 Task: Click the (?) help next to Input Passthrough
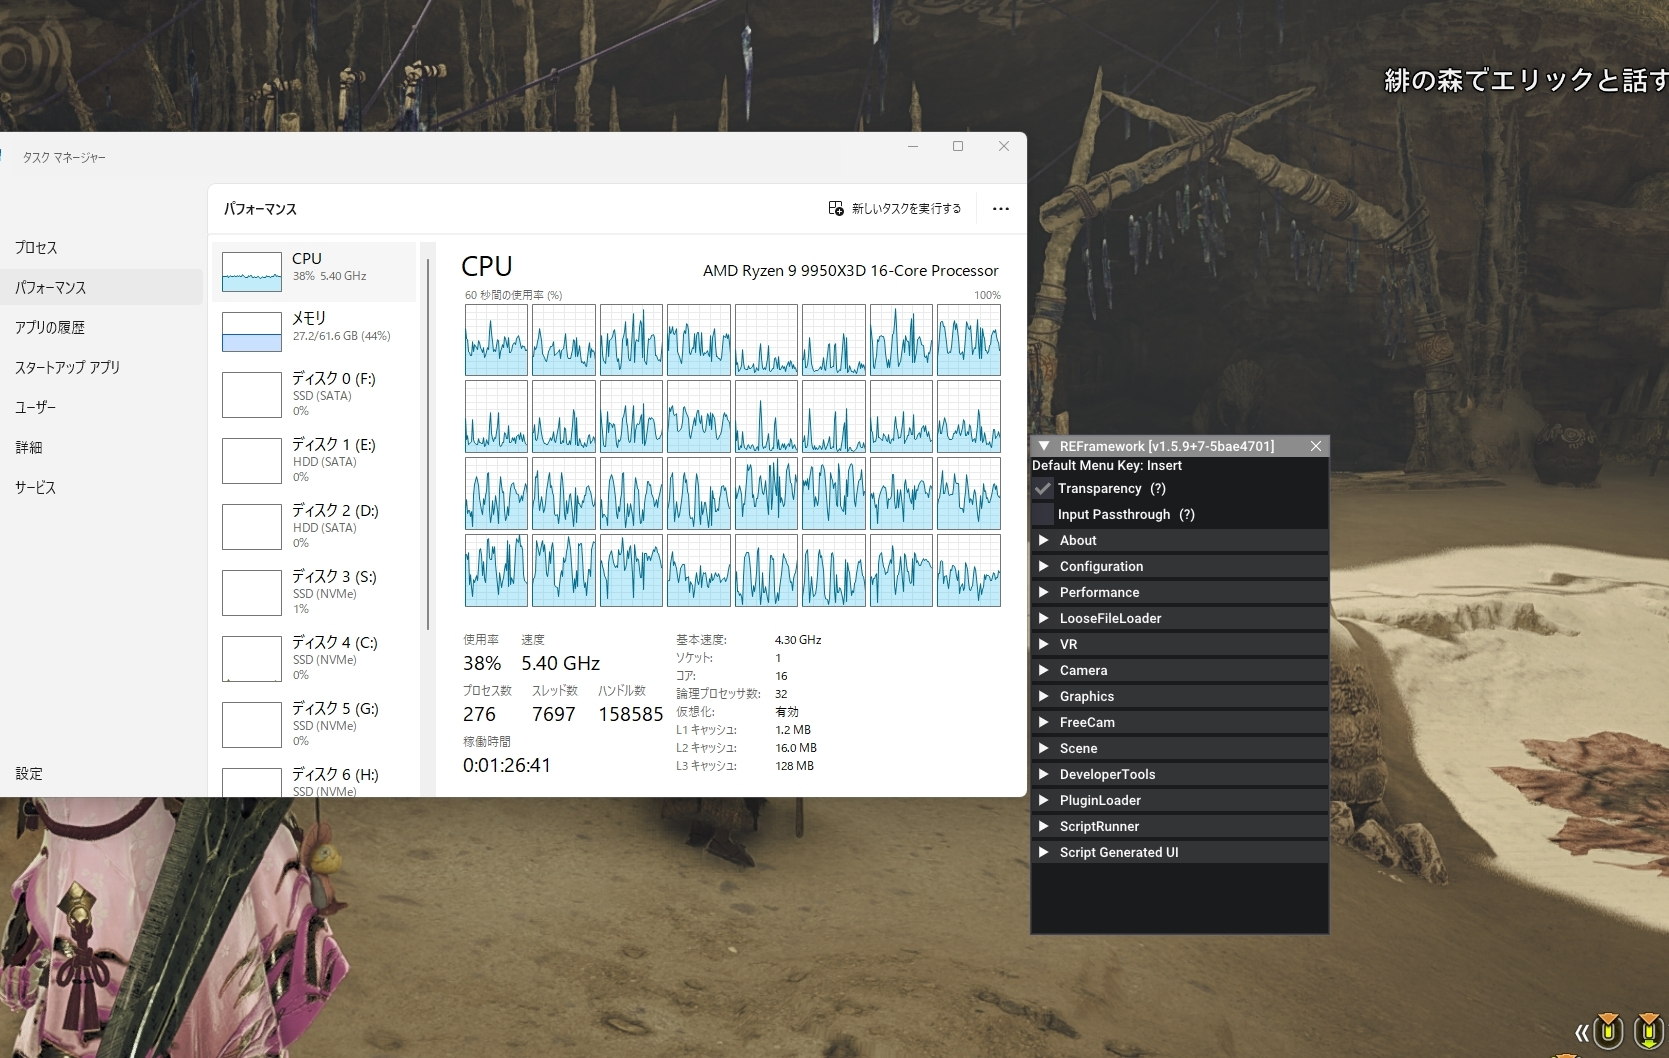coord(1187,514)
